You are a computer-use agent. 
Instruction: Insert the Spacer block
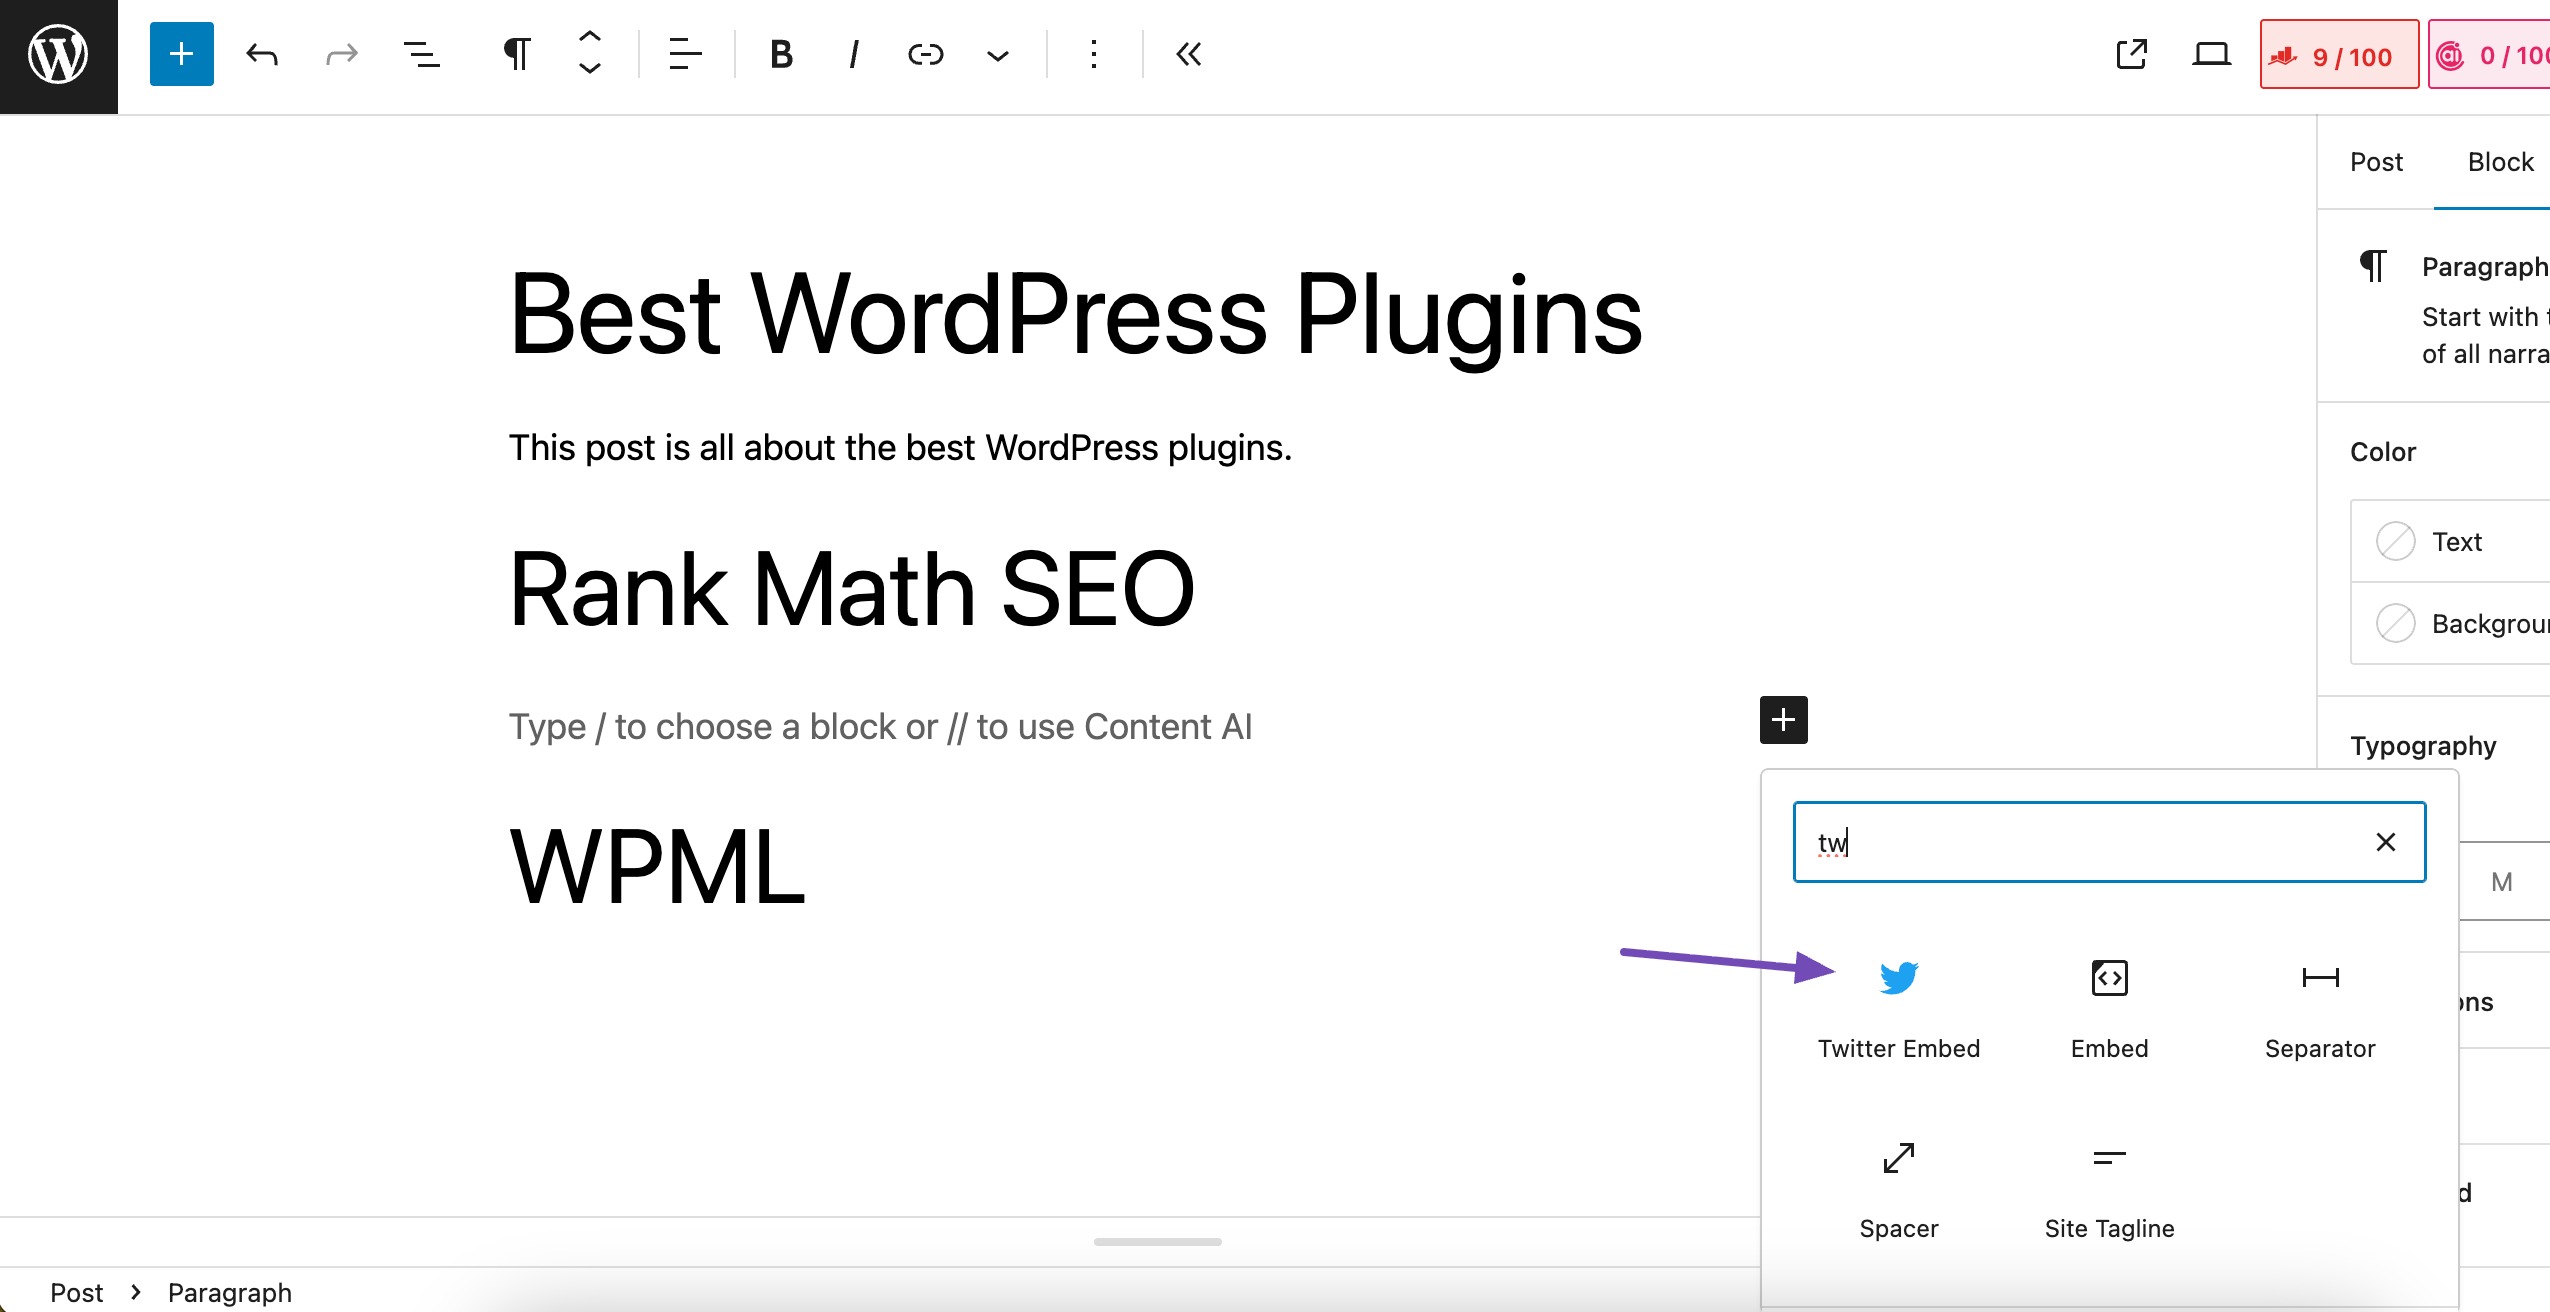[1898, 1190]
